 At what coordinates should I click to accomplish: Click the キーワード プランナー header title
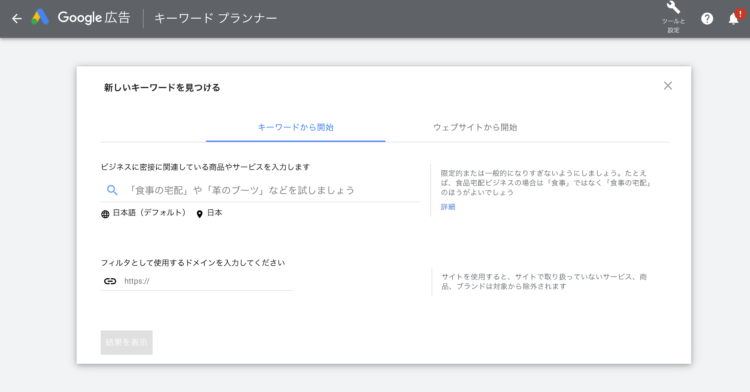[215, 18]
